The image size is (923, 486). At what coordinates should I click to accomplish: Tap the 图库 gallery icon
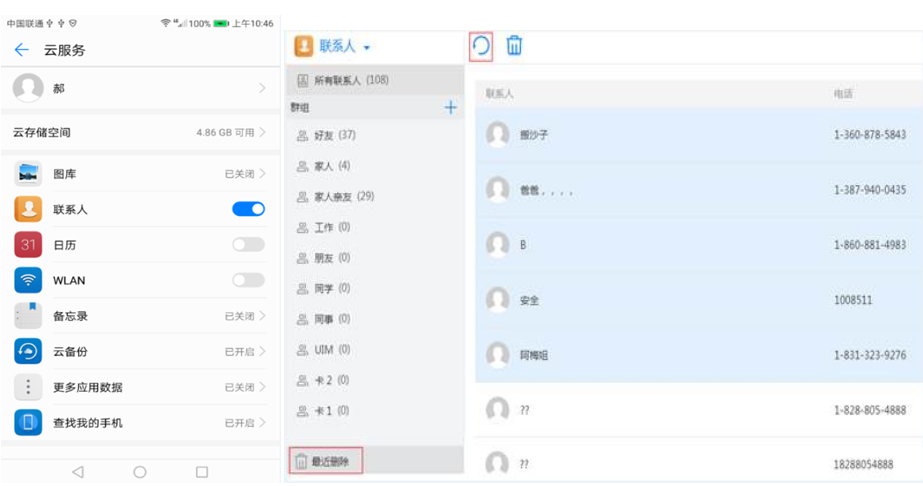(x=28, y=174)
